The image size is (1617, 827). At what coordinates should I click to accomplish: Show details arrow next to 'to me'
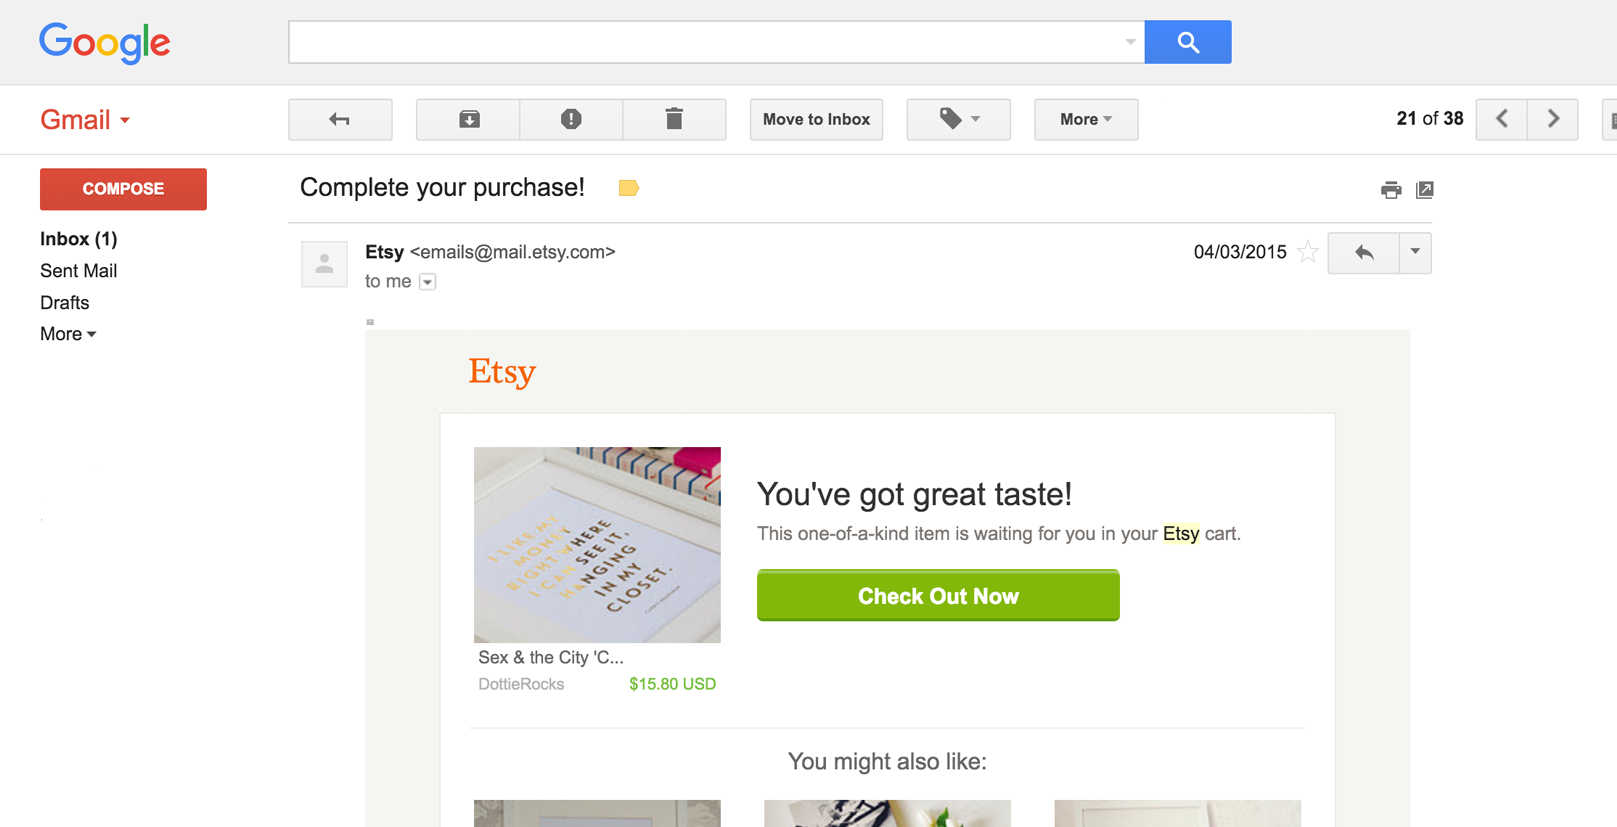point(428,282)
